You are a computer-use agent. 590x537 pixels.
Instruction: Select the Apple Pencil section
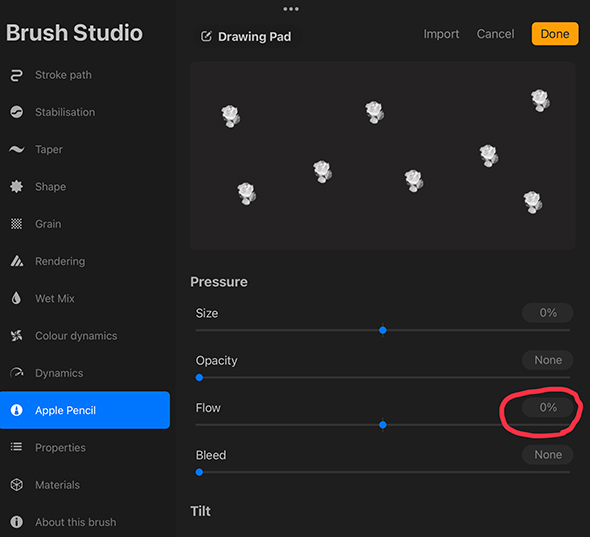85,410
